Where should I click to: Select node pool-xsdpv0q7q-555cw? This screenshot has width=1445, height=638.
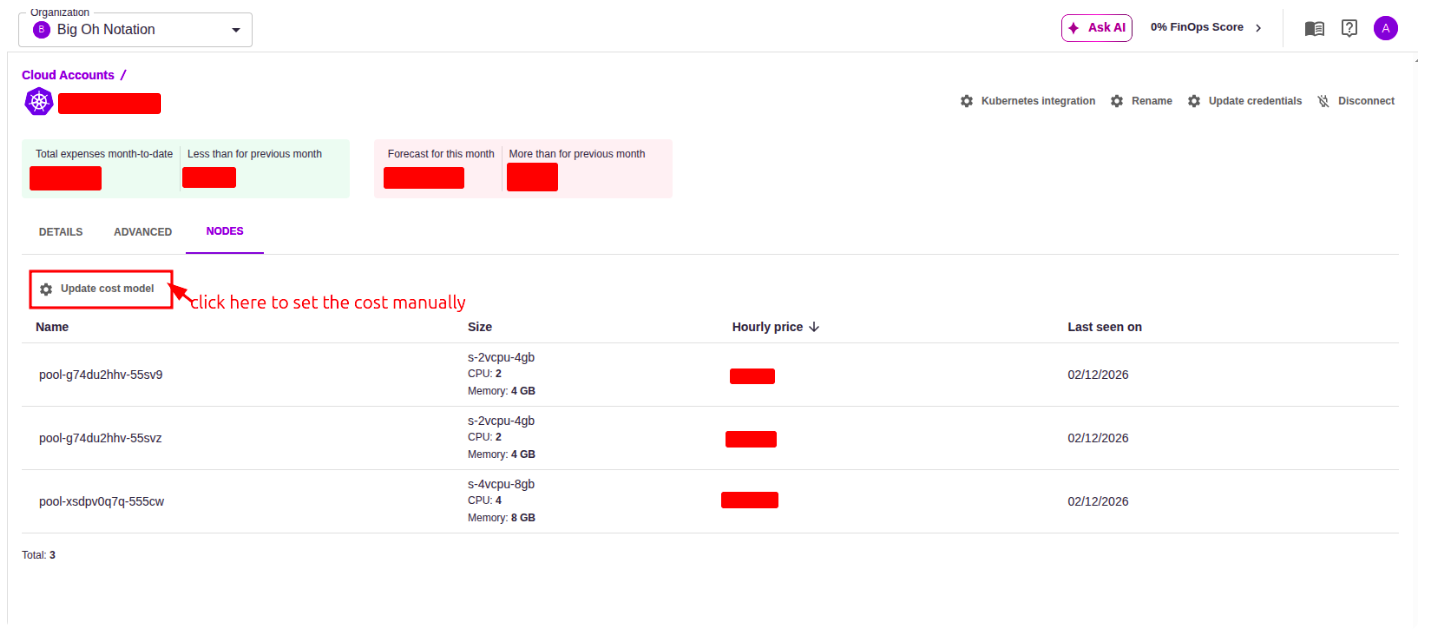pyautogui.click(x=101, y=502)
